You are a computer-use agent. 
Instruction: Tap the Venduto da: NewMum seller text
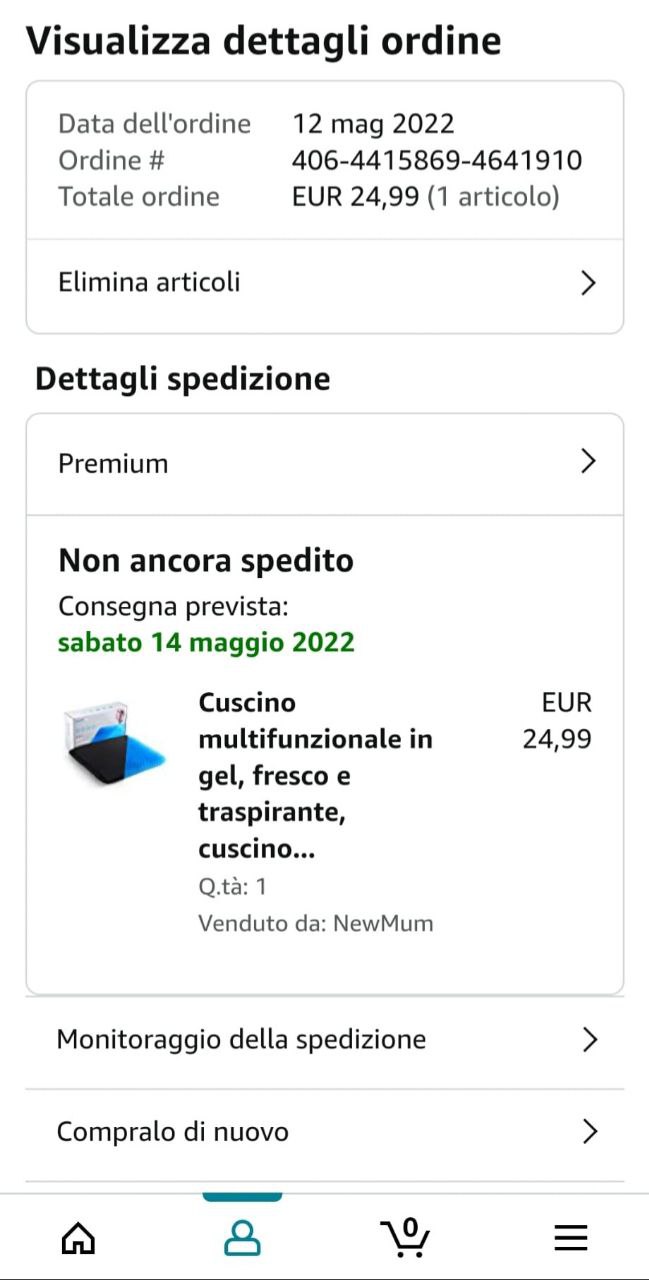pos(315,923)
